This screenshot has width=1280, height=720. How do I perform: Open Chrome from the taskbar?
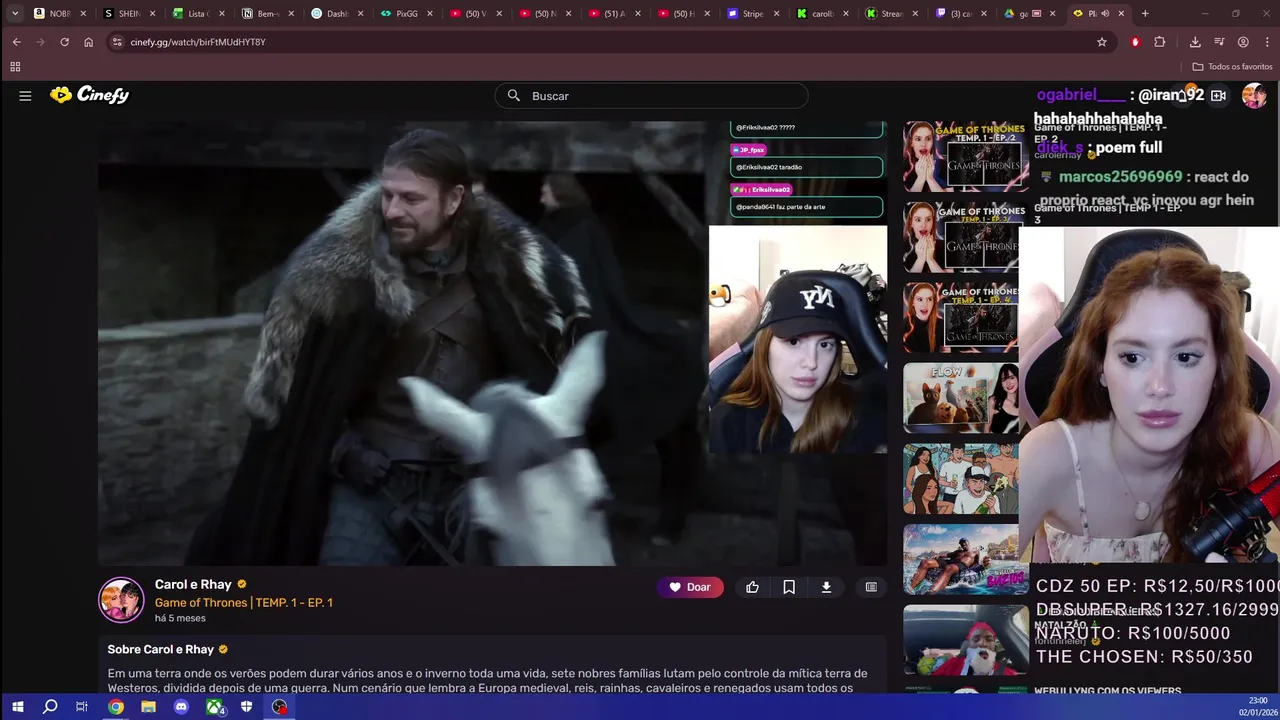116,707
